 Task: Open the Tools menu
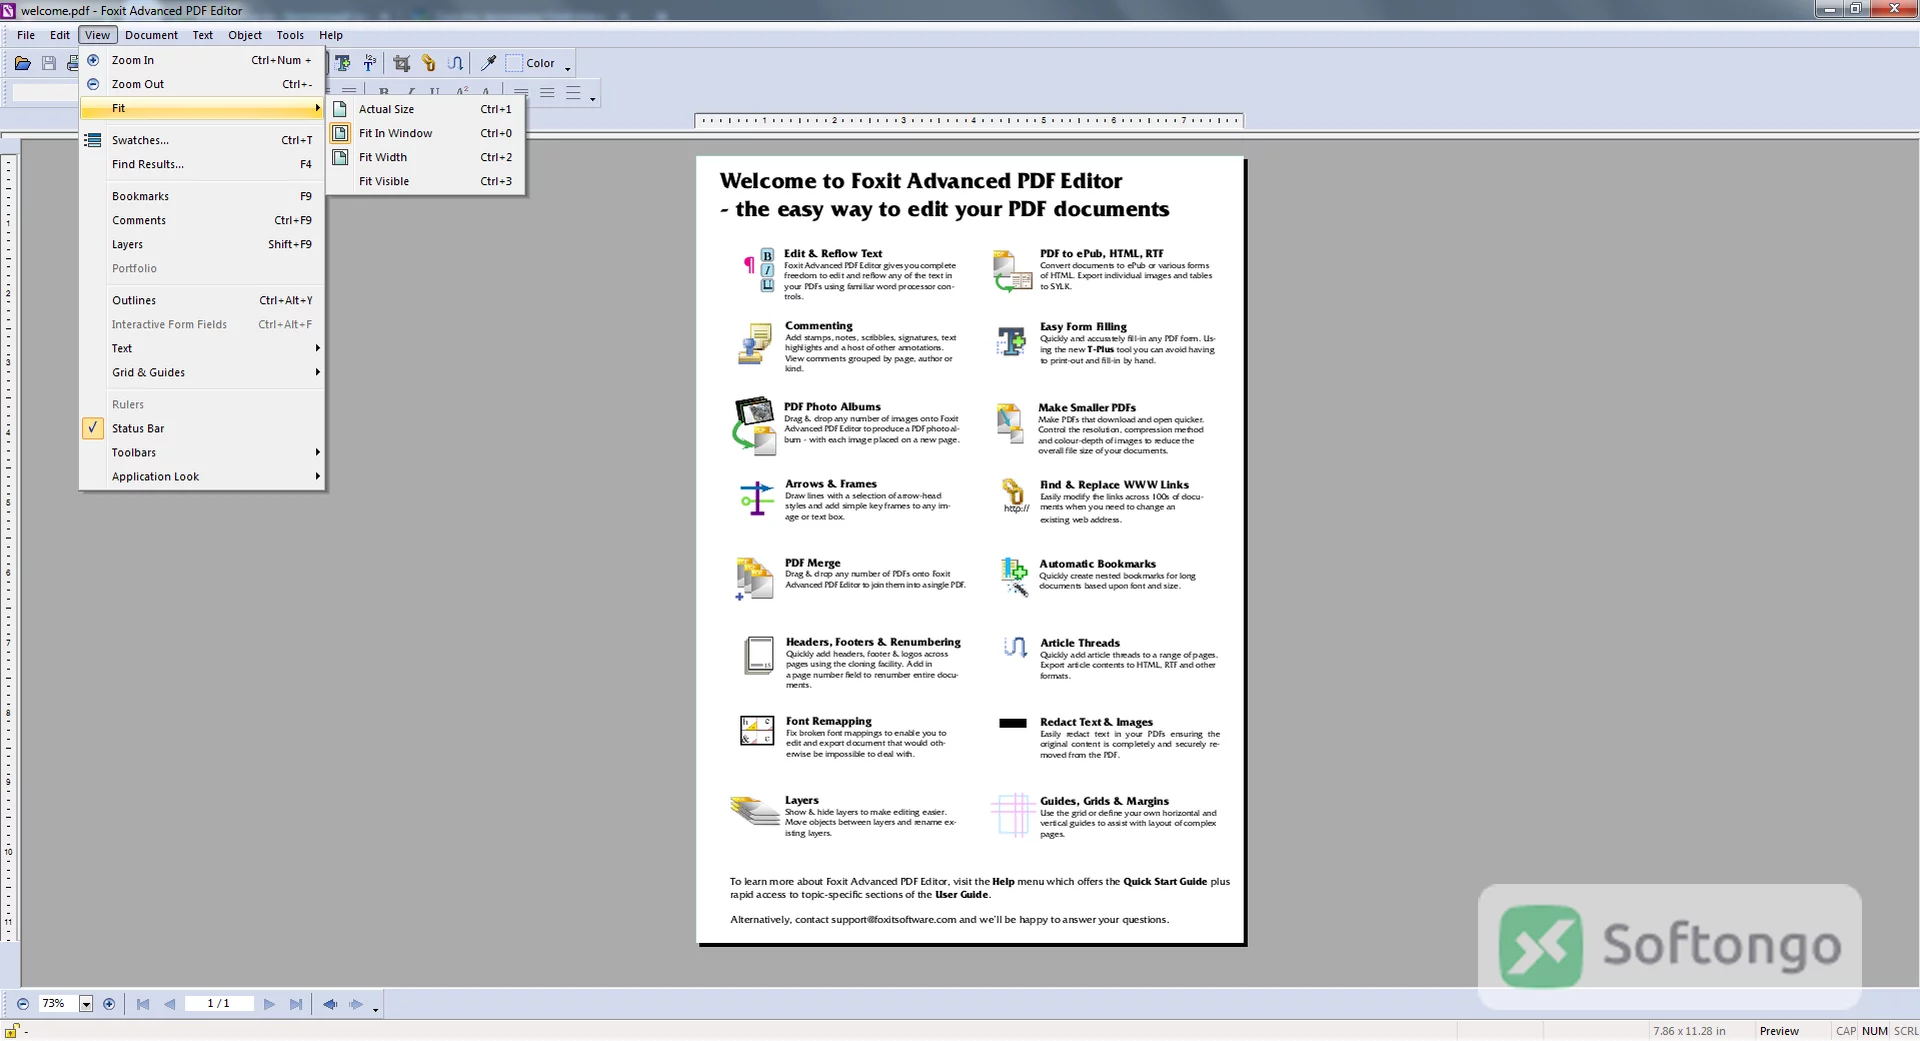[x=290, y=35]
